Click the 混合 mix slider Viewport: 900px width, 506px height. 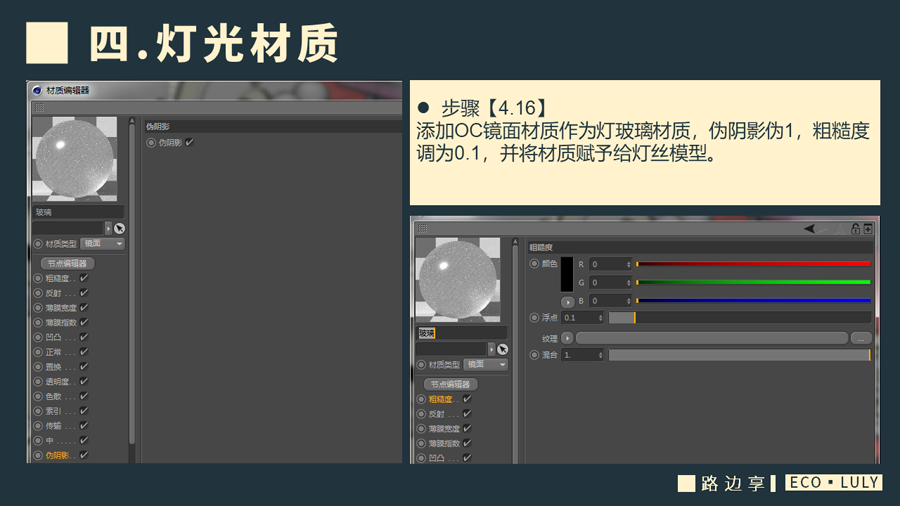click(740, 355)
